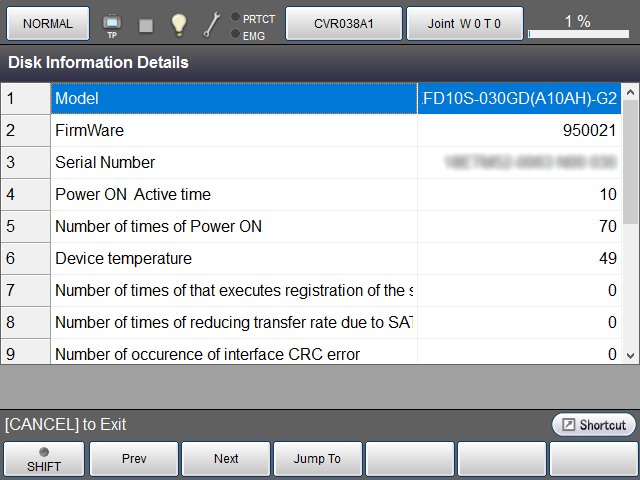Click the teach pendant TP icon

(111, 22)
